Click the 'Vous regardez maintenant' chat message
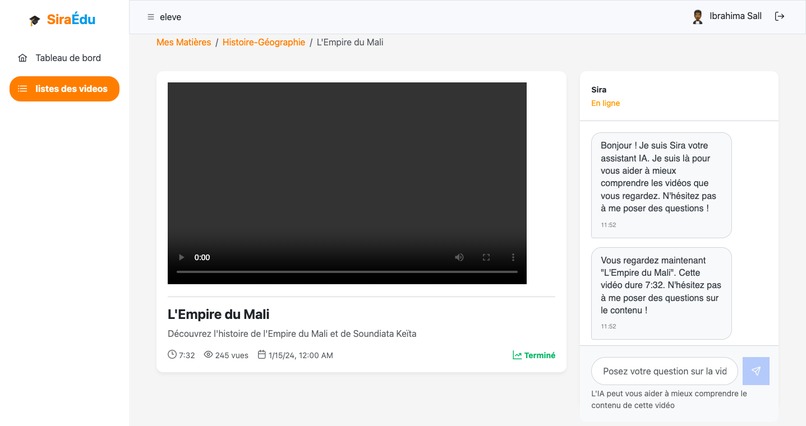The image size is (806, 426). tap(661, 293)
